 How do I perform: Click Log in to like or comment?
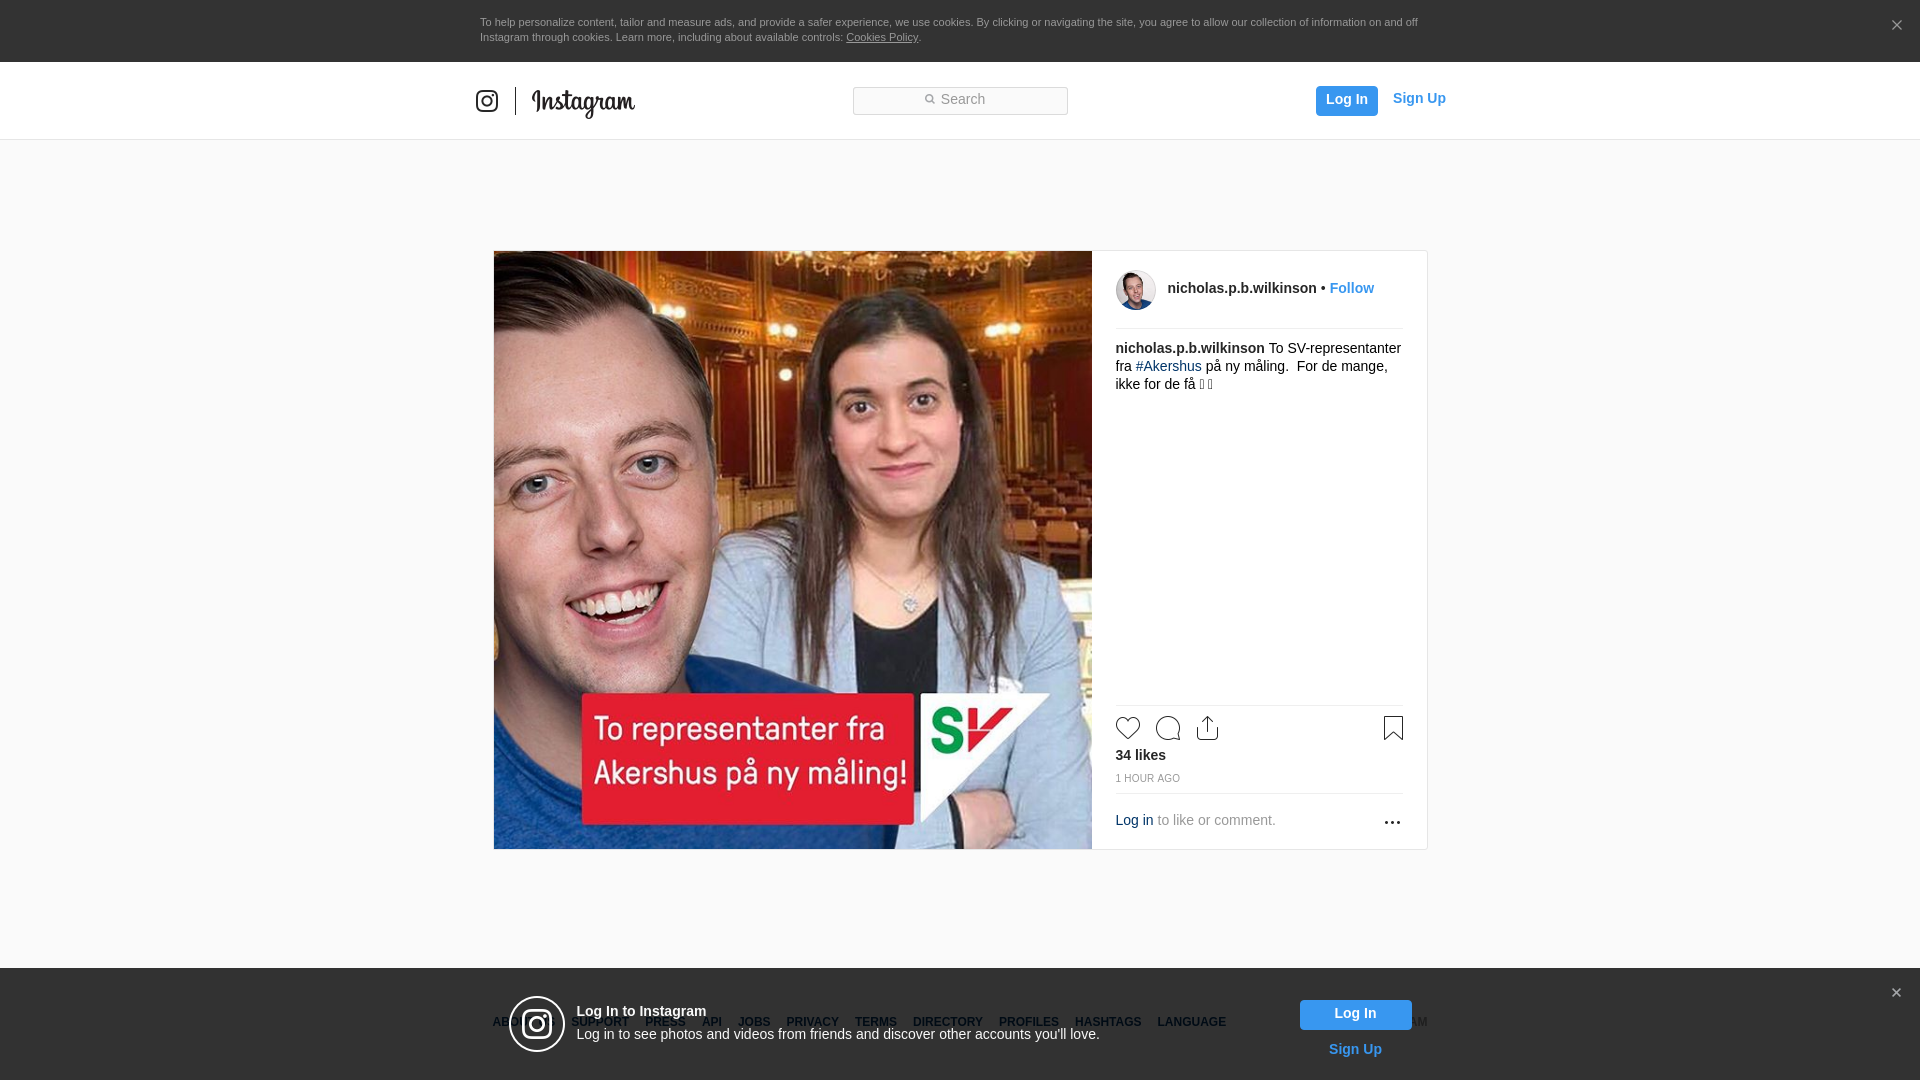click(1134, 820)
